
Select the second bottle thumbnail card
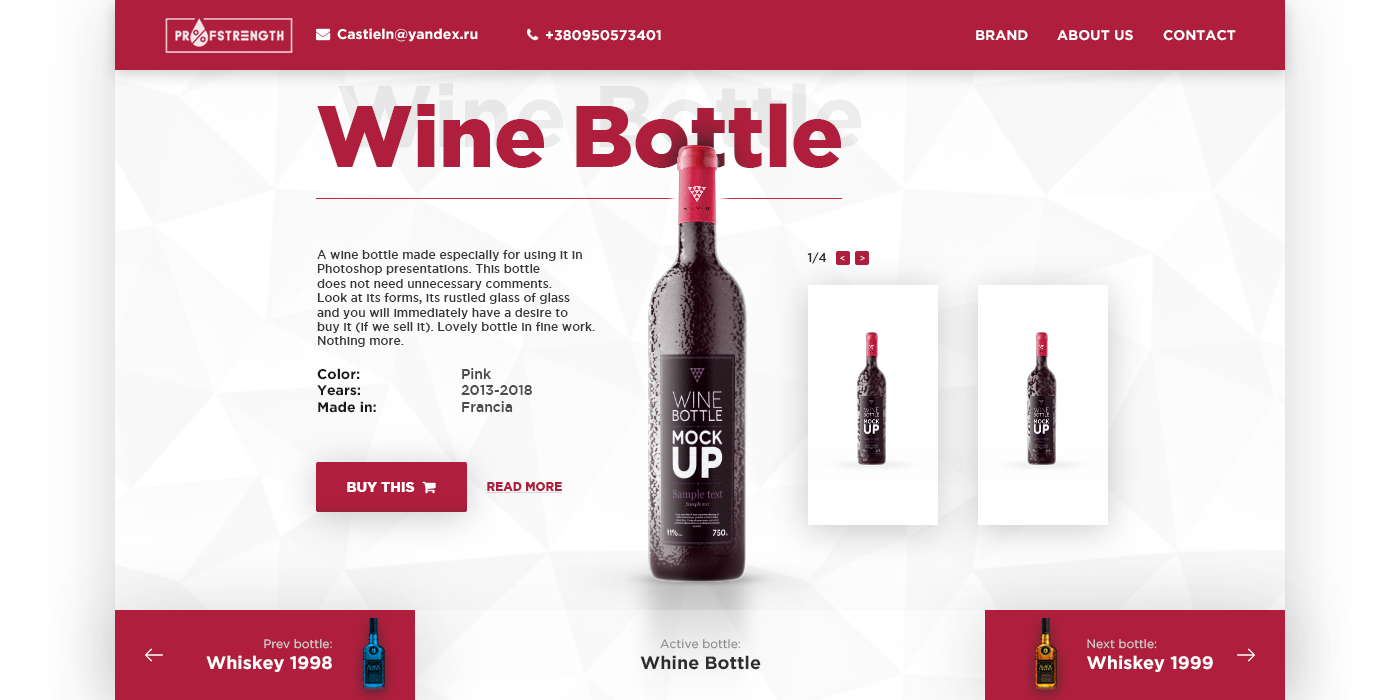point(1043,405)
